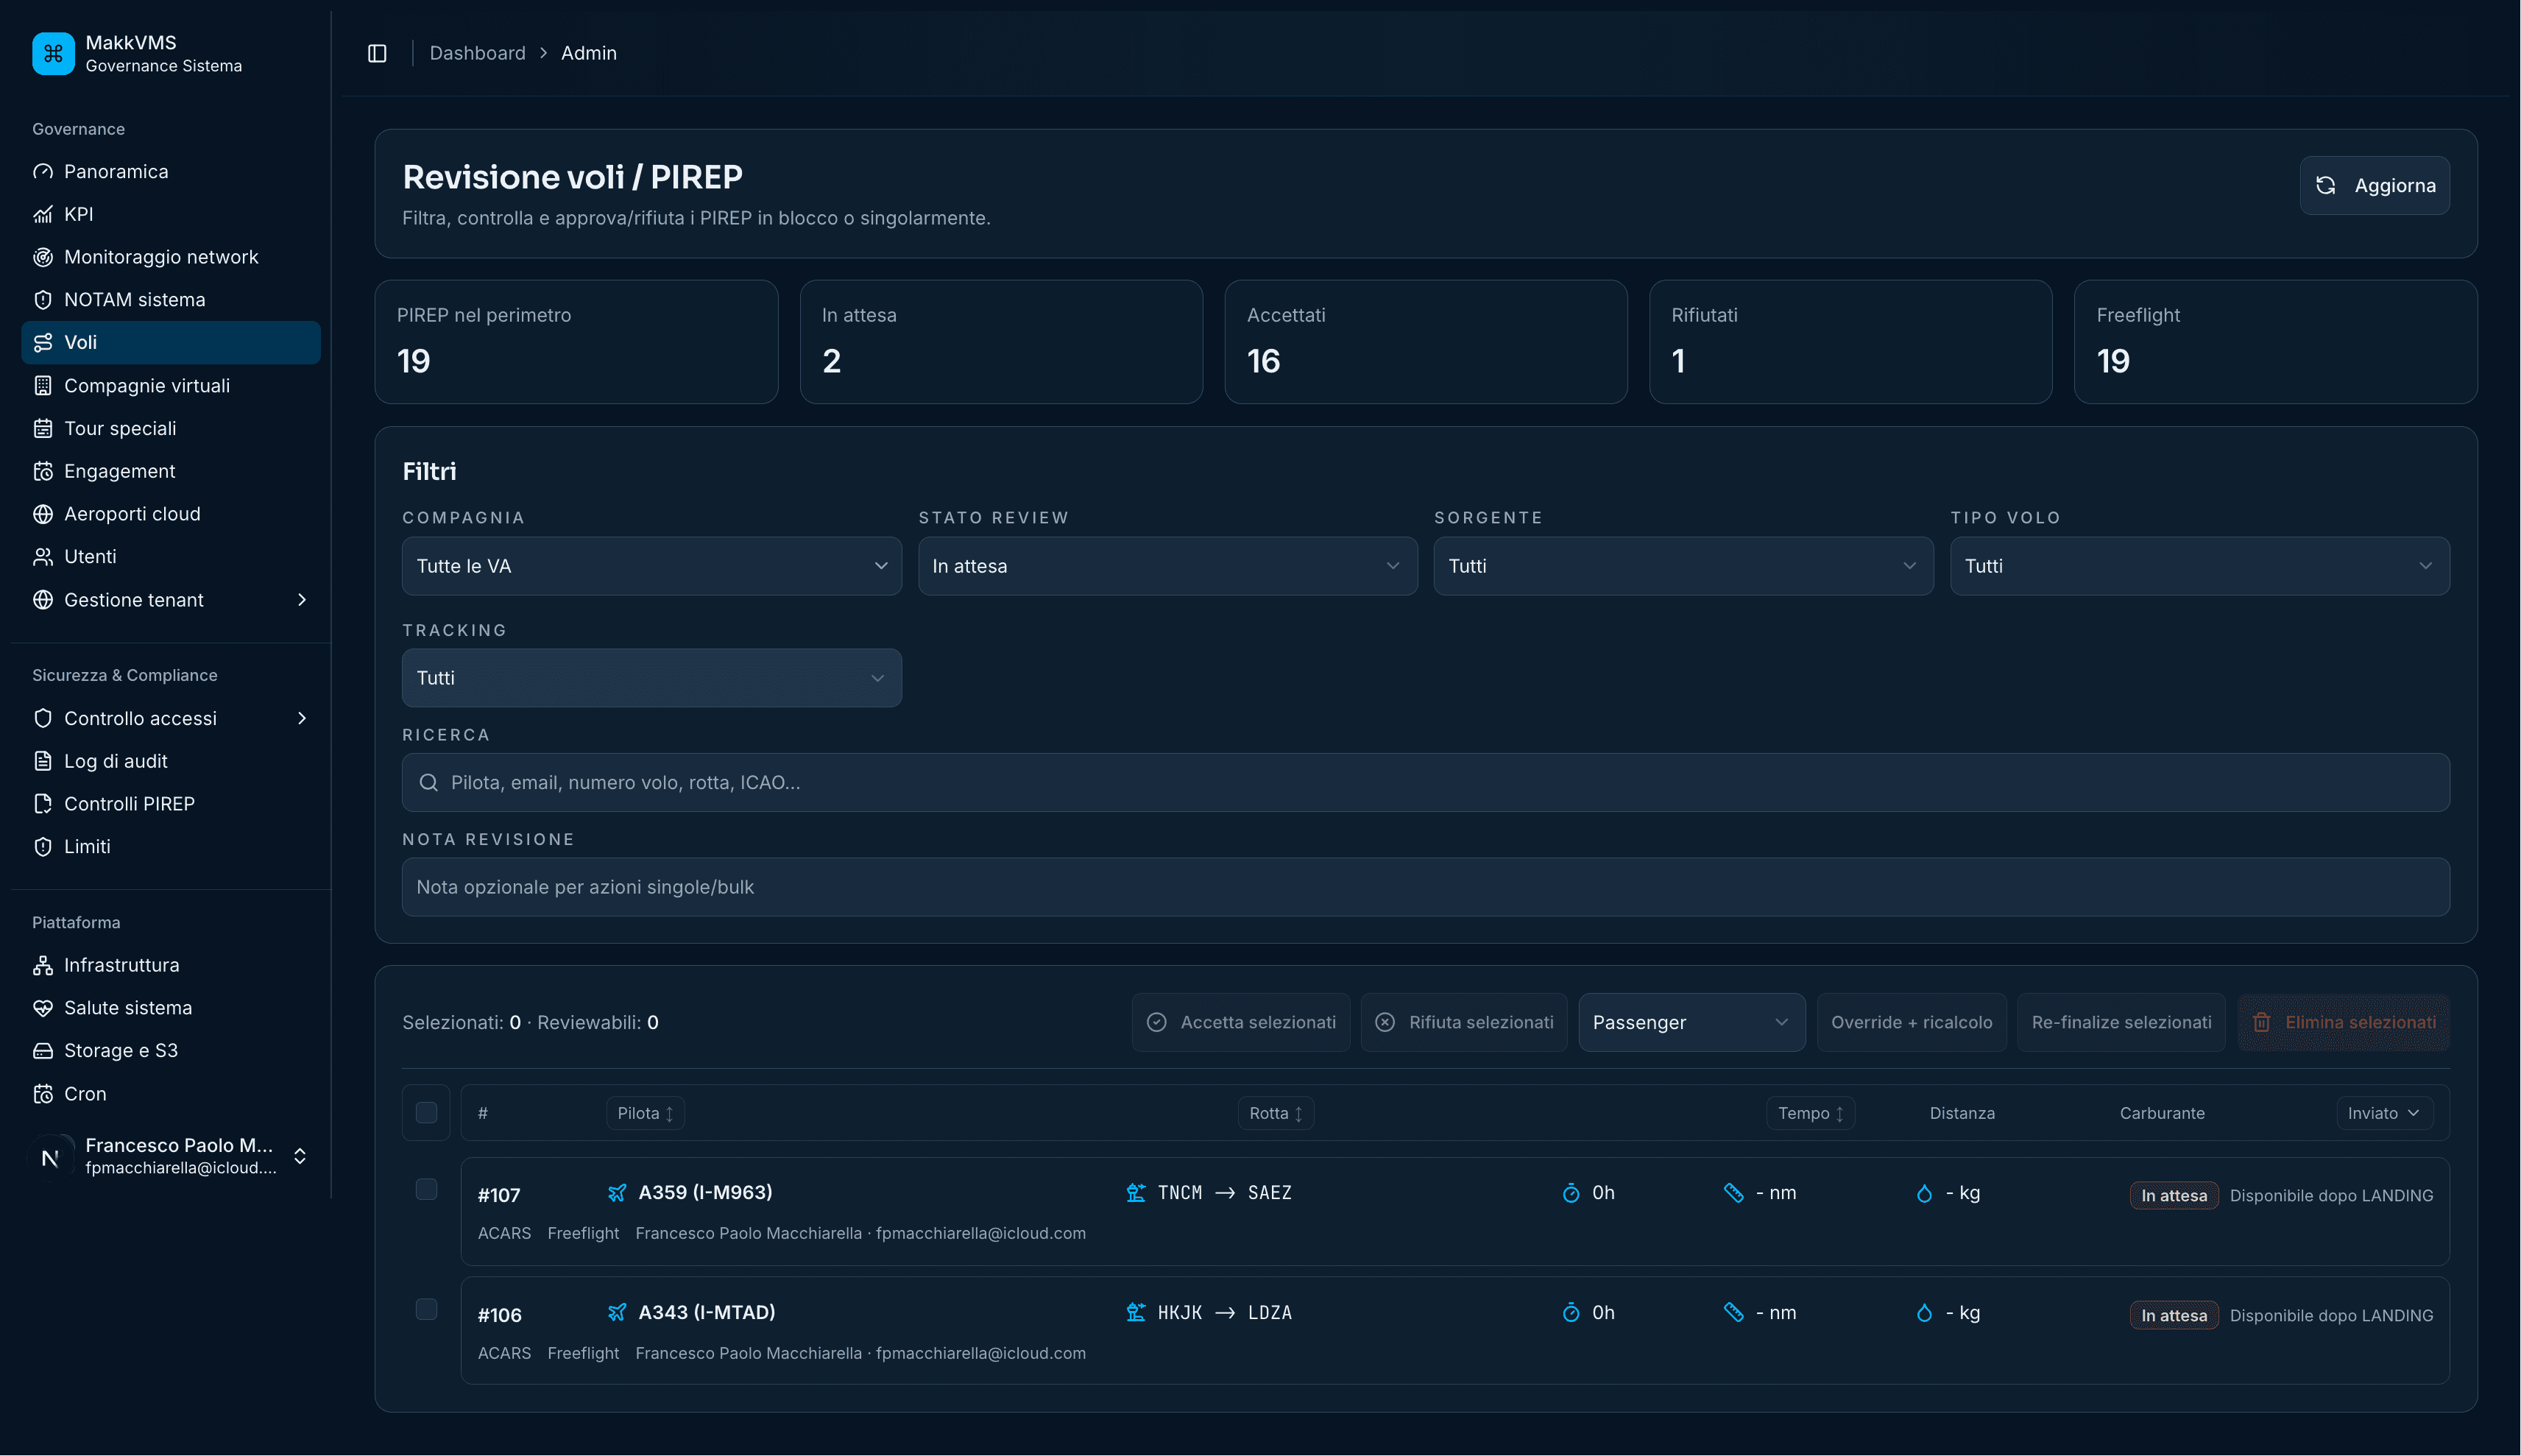
Task: Check the box for flight #106
Action: [x=426, y=1309]
